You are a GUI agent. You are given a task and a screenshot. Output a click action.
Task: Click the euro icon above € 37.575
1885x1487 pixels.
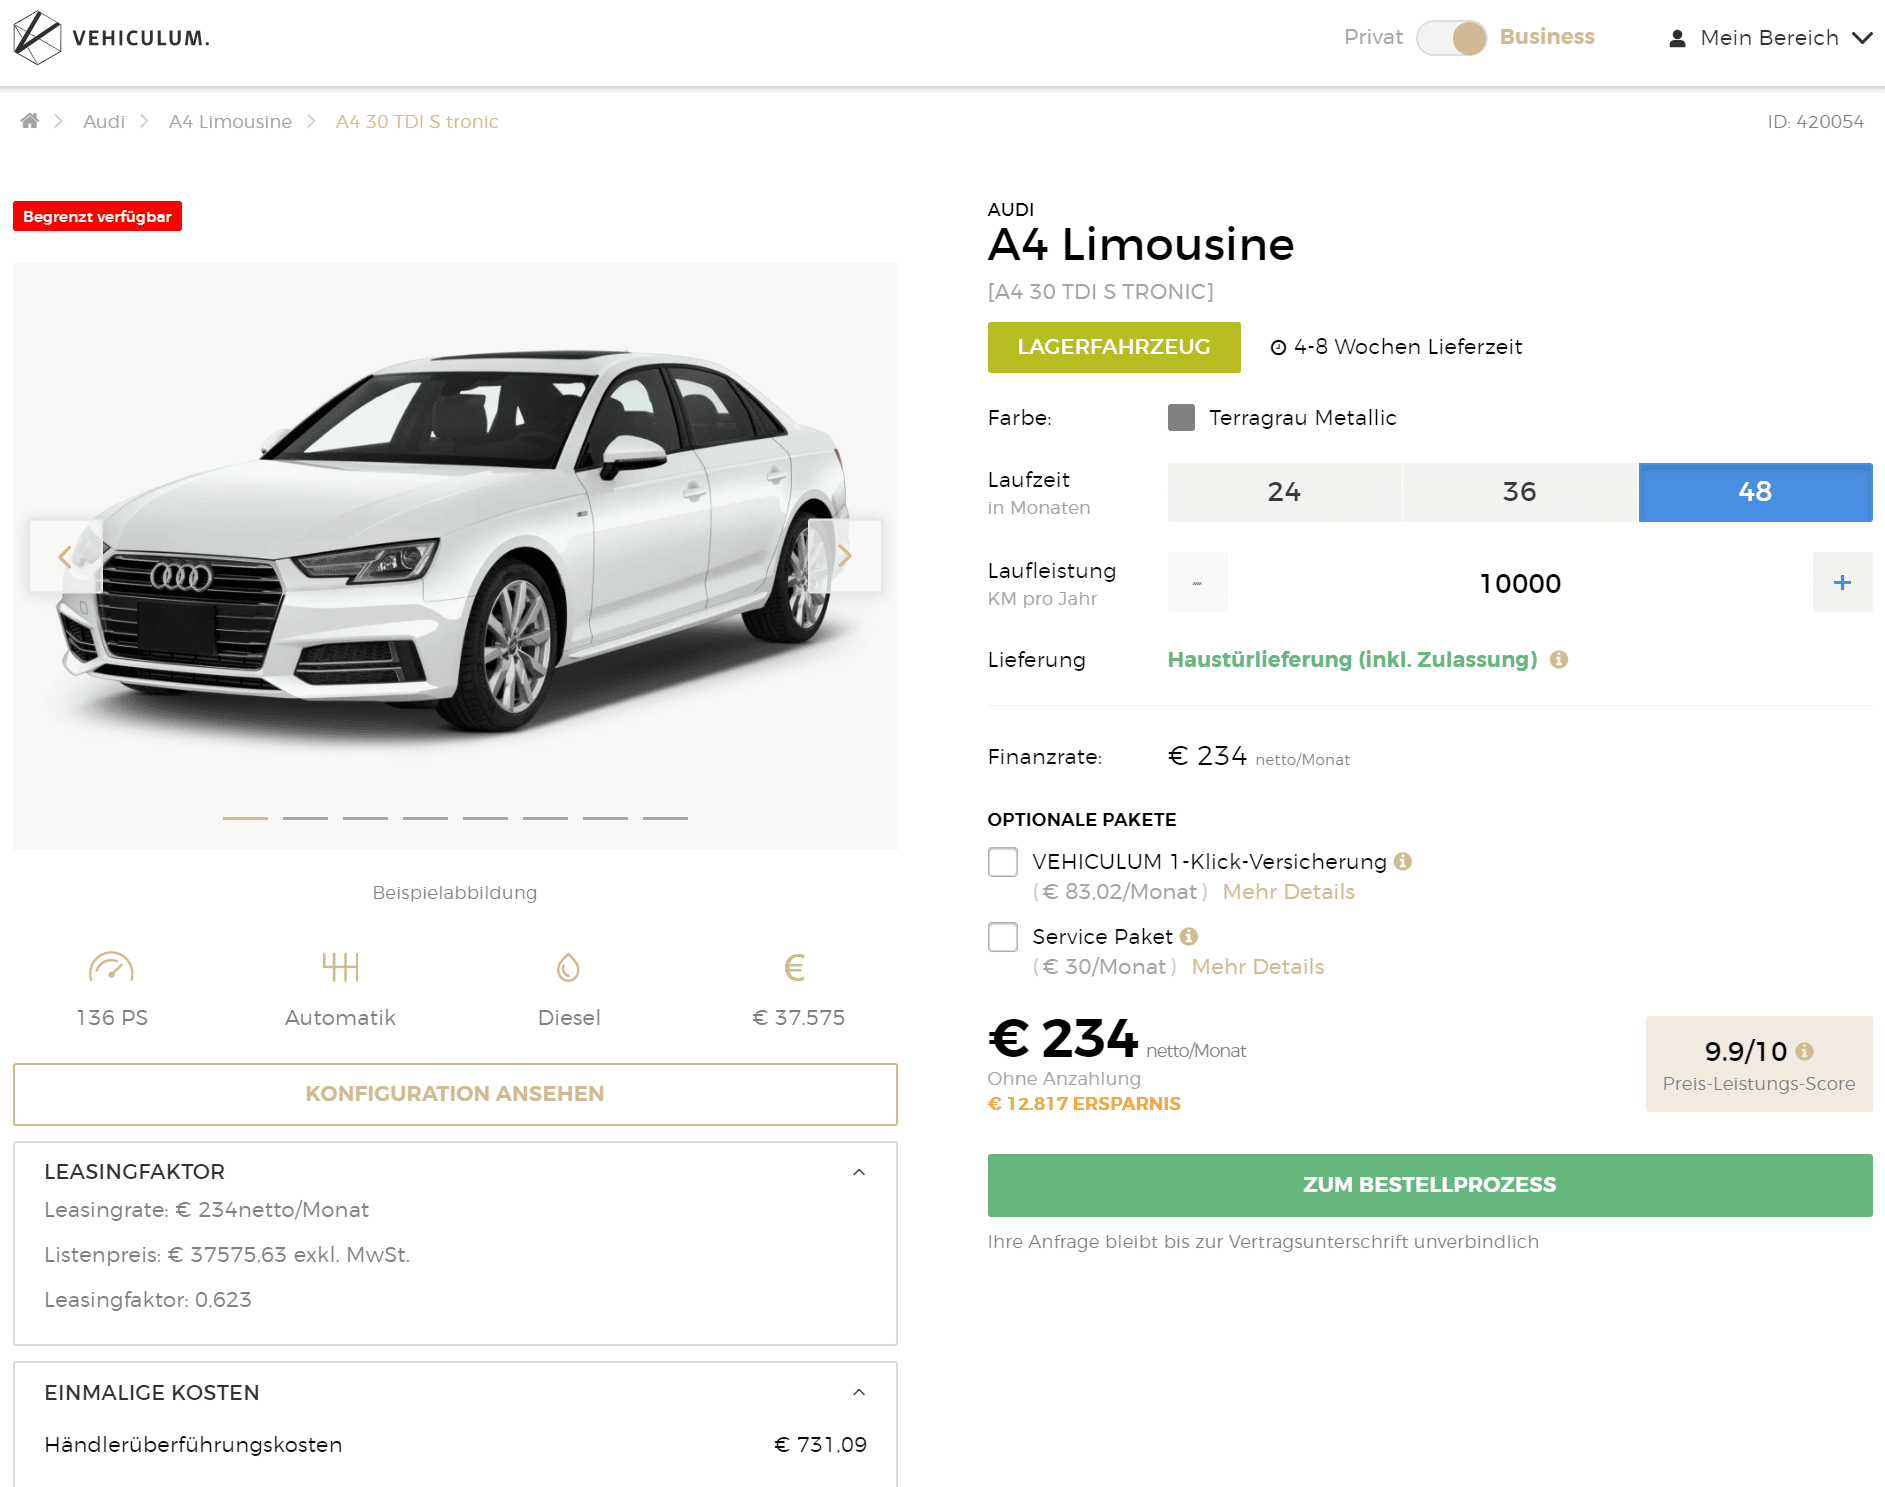pyautogui.click(x=795, y=967)
